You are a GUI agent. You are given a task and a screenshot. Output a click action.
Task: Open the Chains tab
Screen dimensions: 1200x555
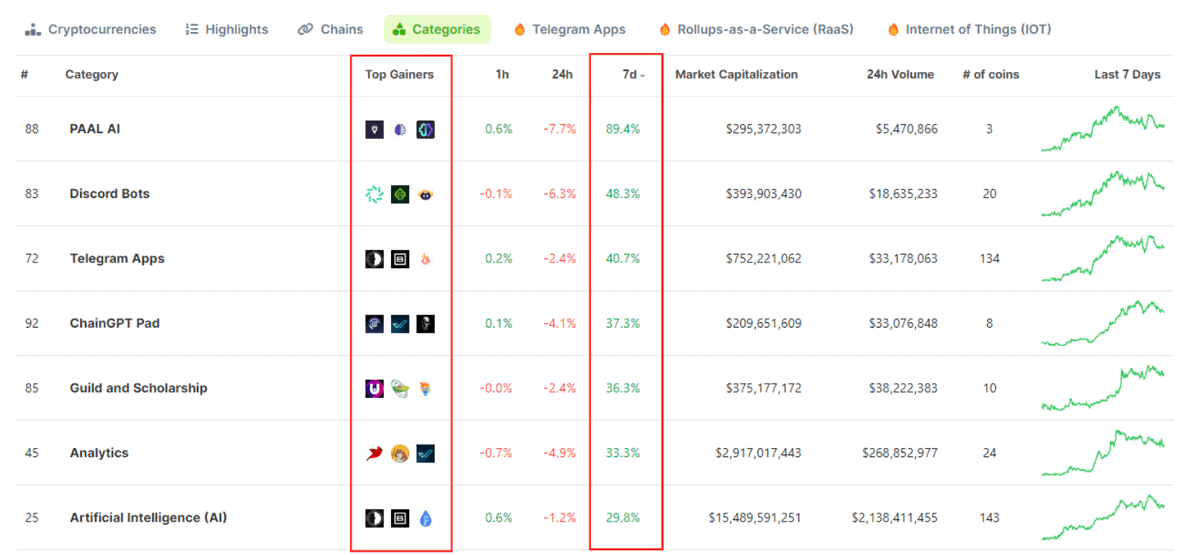click(331, 29)
